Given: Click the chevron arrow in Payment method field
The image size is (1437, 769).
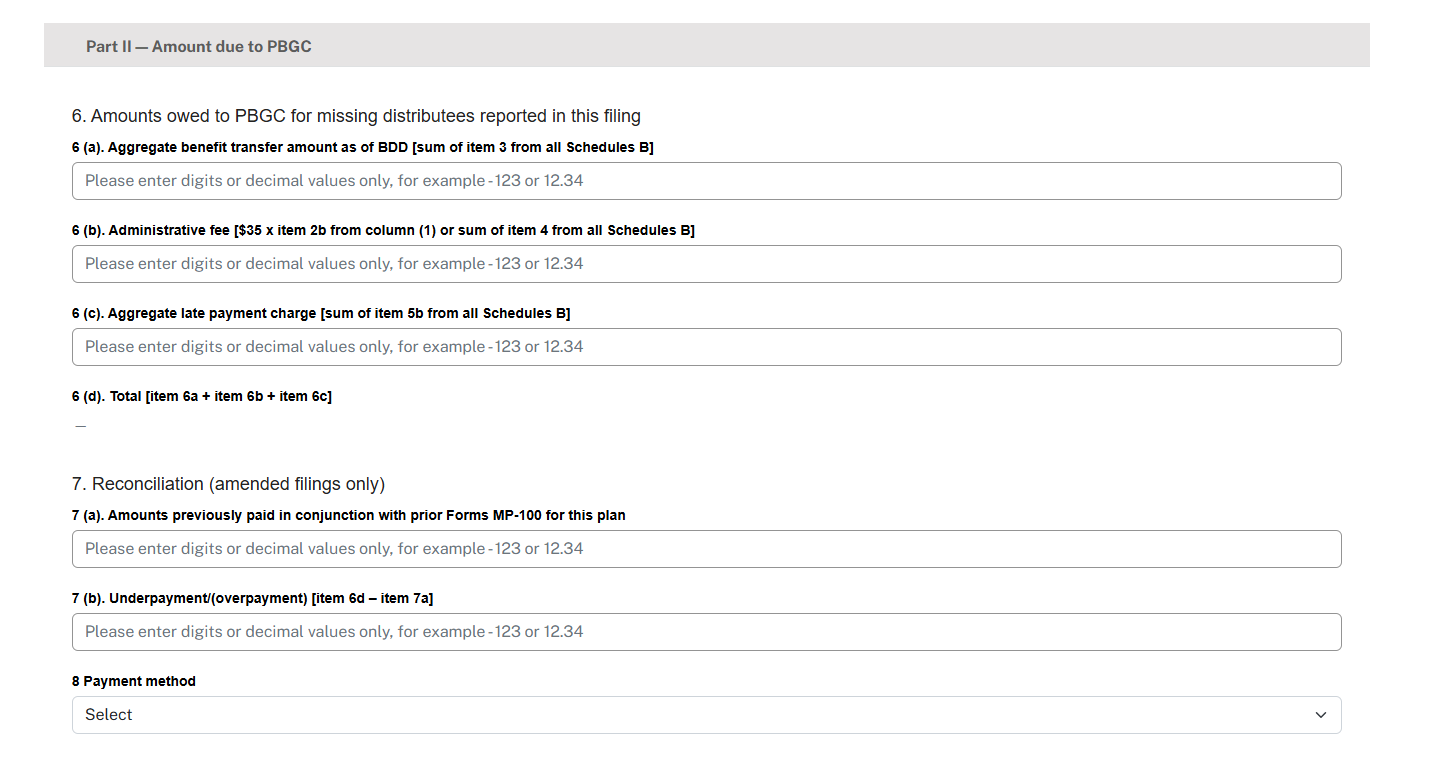Looking at the screenshot, I should [x=1320, y=715].
